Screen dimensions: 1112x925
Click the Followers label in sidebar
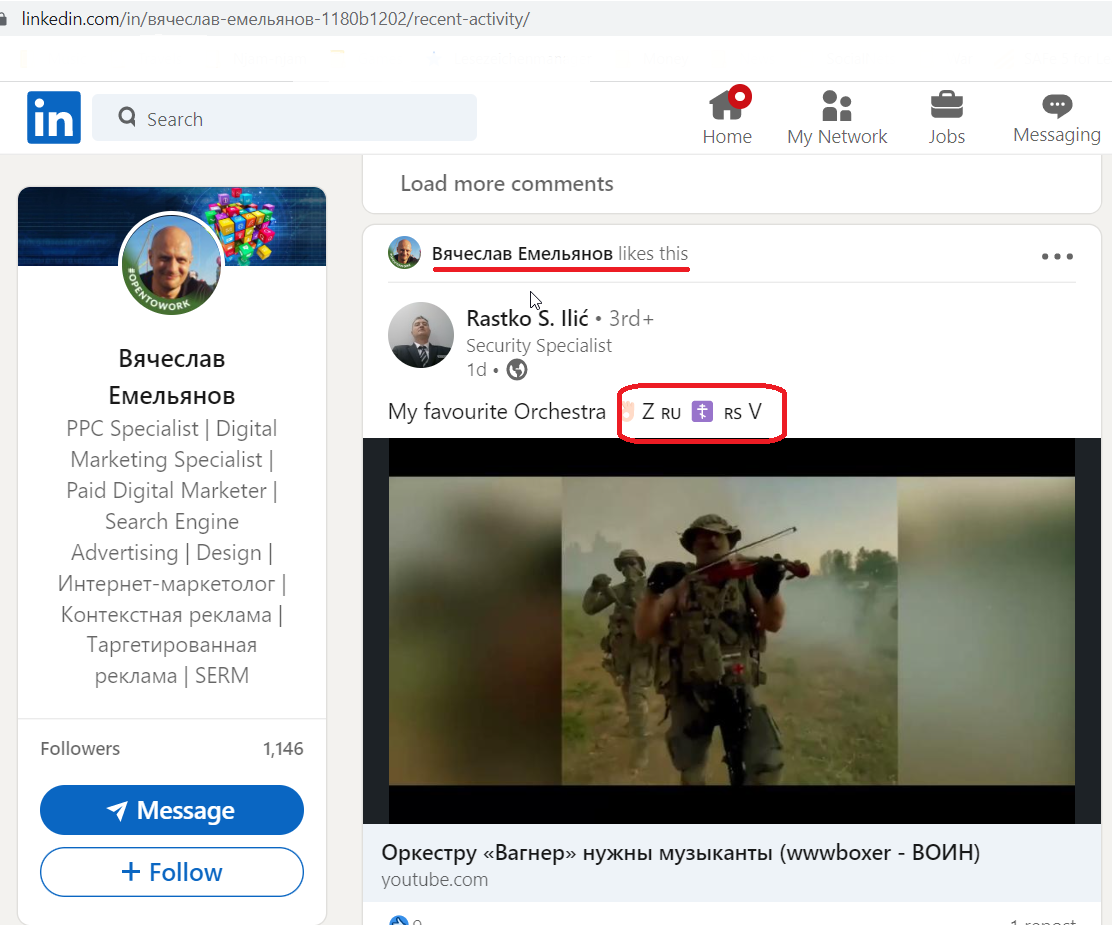pyautogui.click(x=80, y=748)
